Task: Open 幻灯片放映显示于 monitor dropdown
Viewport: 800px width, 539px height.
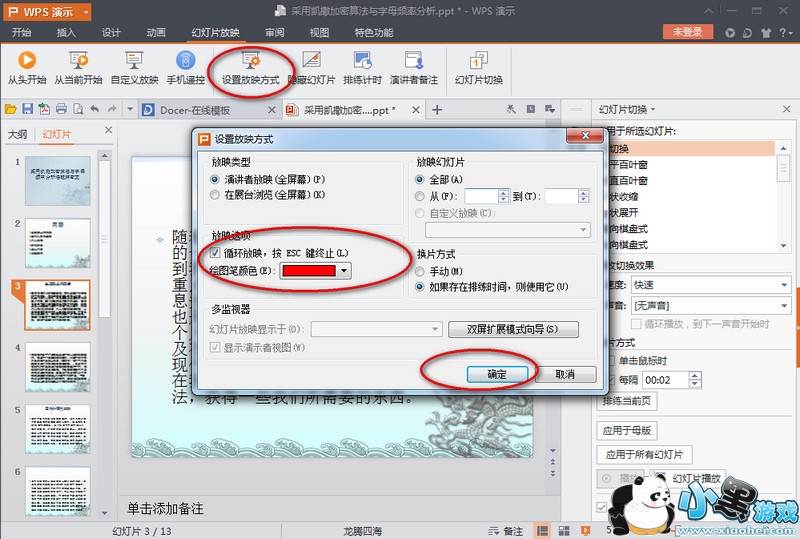Action: coord(377,329)
